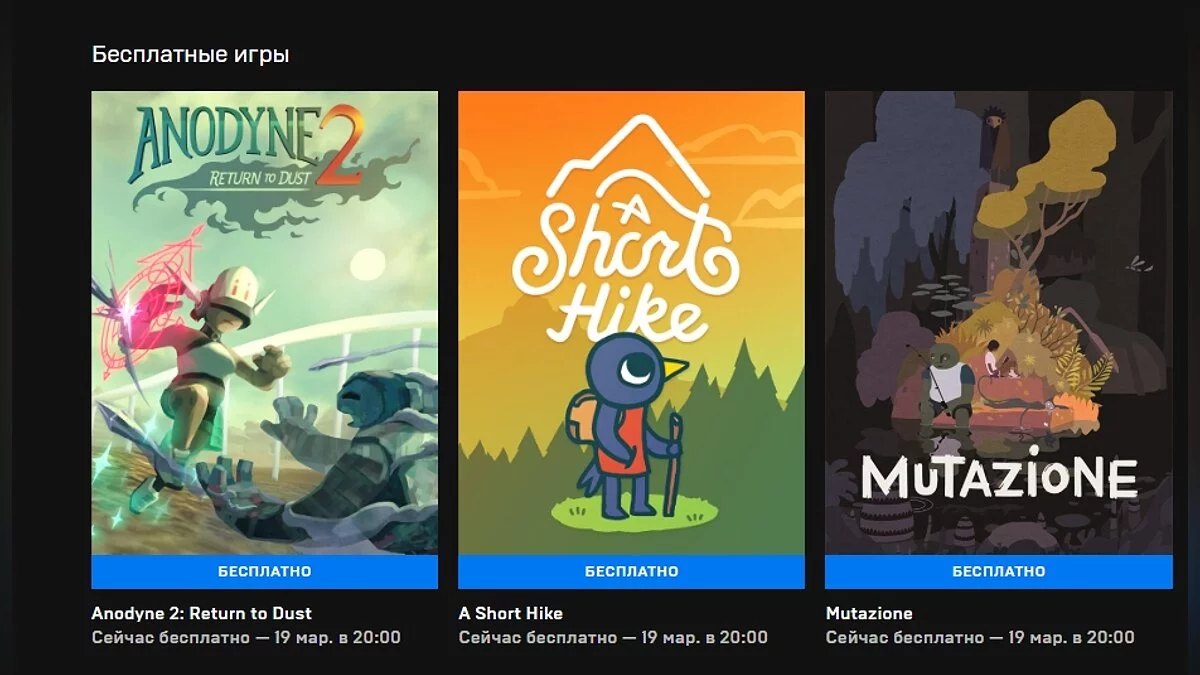Open the Anodyne 2: Return to Dust title link
The width and height of the screenshot is (1200, 675).
click(x=202, y=613)
